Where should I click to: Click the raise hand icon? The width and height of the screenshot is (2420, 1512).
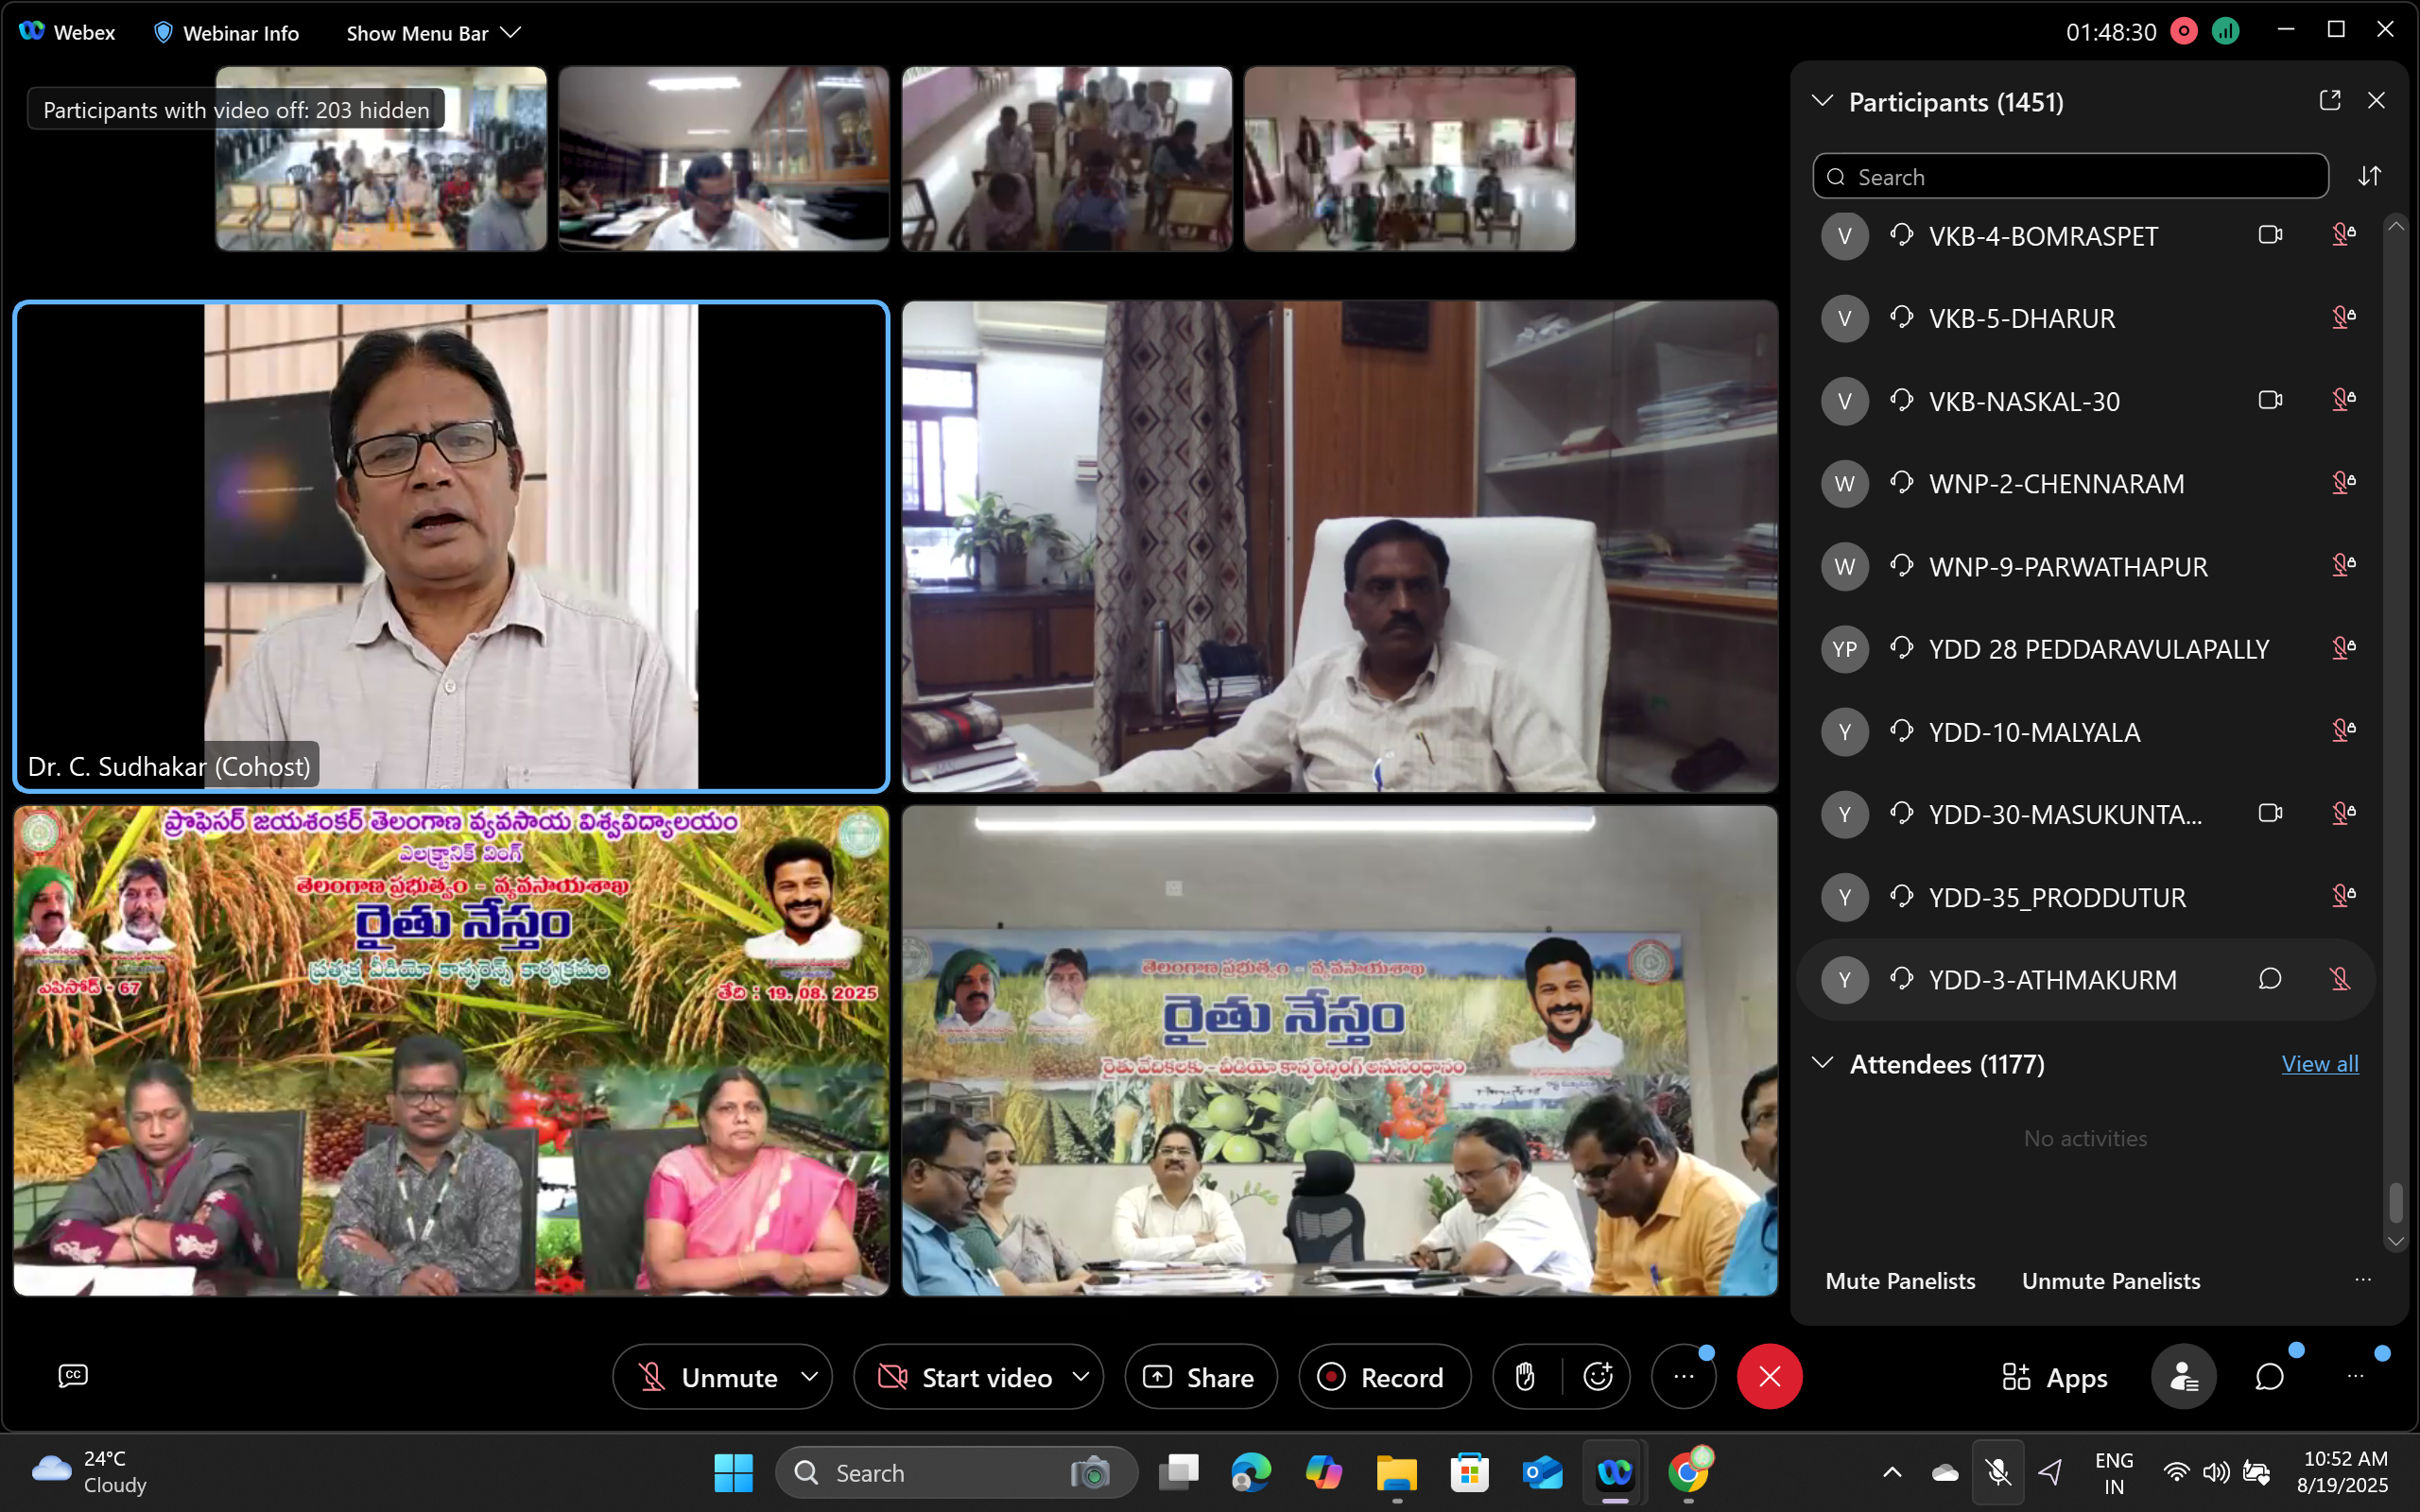(1524, 1377)
